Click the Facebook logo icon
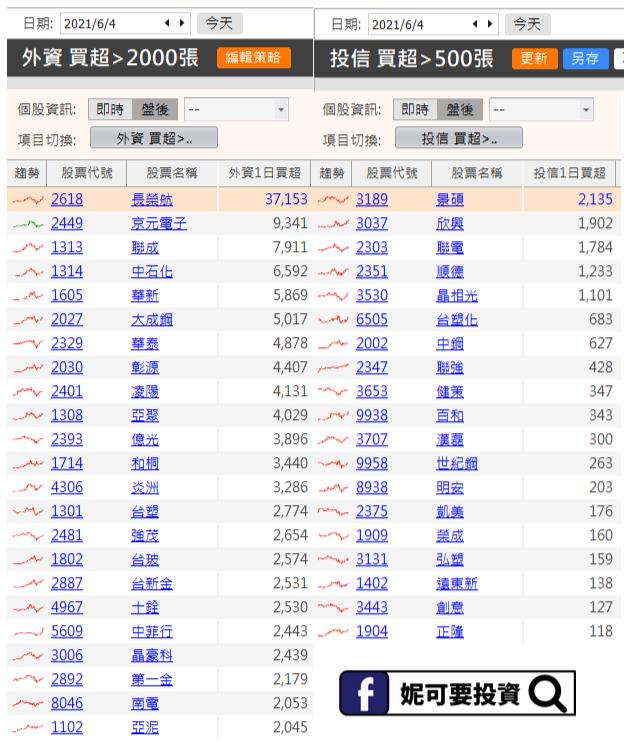Image resolution: width=627 pixels, height=742 pixels. point(365,693)
